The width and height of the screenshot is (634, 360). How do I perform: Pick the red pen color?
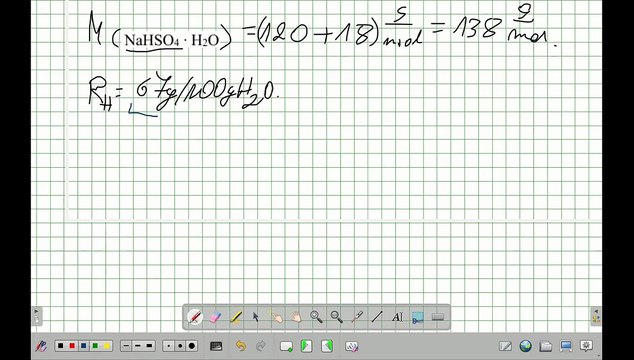72,346
